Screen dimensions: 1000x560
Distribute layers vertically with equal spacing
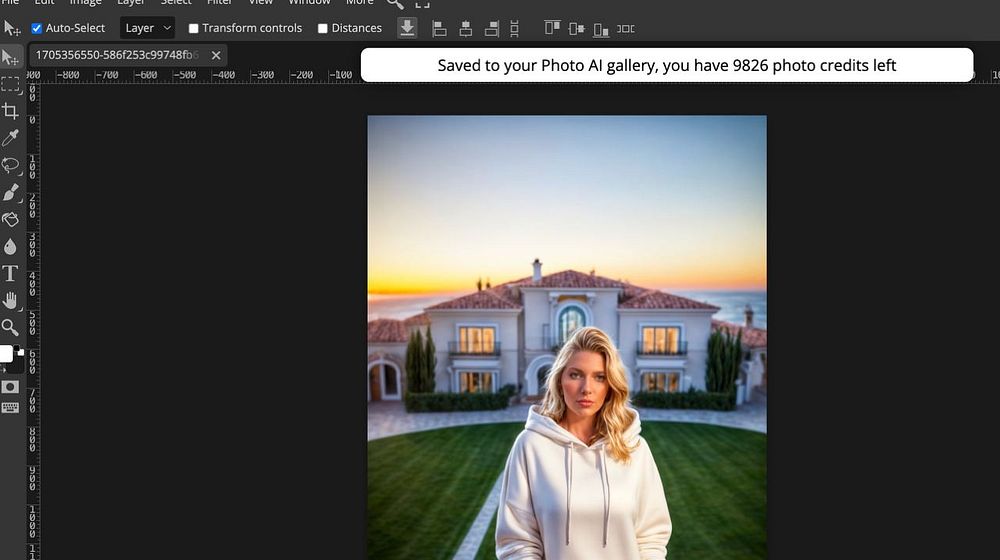[x=515, y=29]
